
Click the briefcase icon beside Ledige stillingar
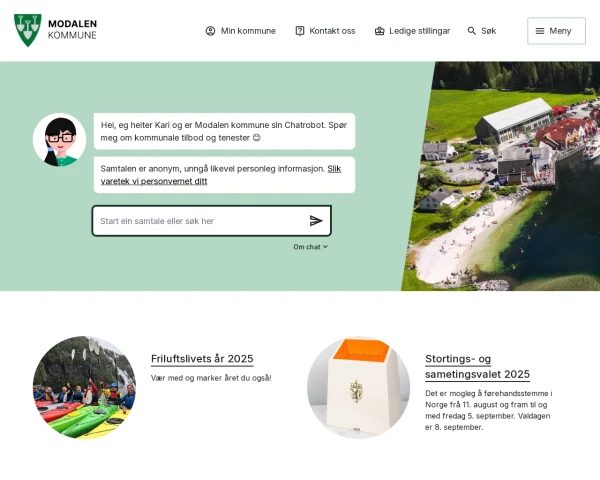(x=379, y=31)
